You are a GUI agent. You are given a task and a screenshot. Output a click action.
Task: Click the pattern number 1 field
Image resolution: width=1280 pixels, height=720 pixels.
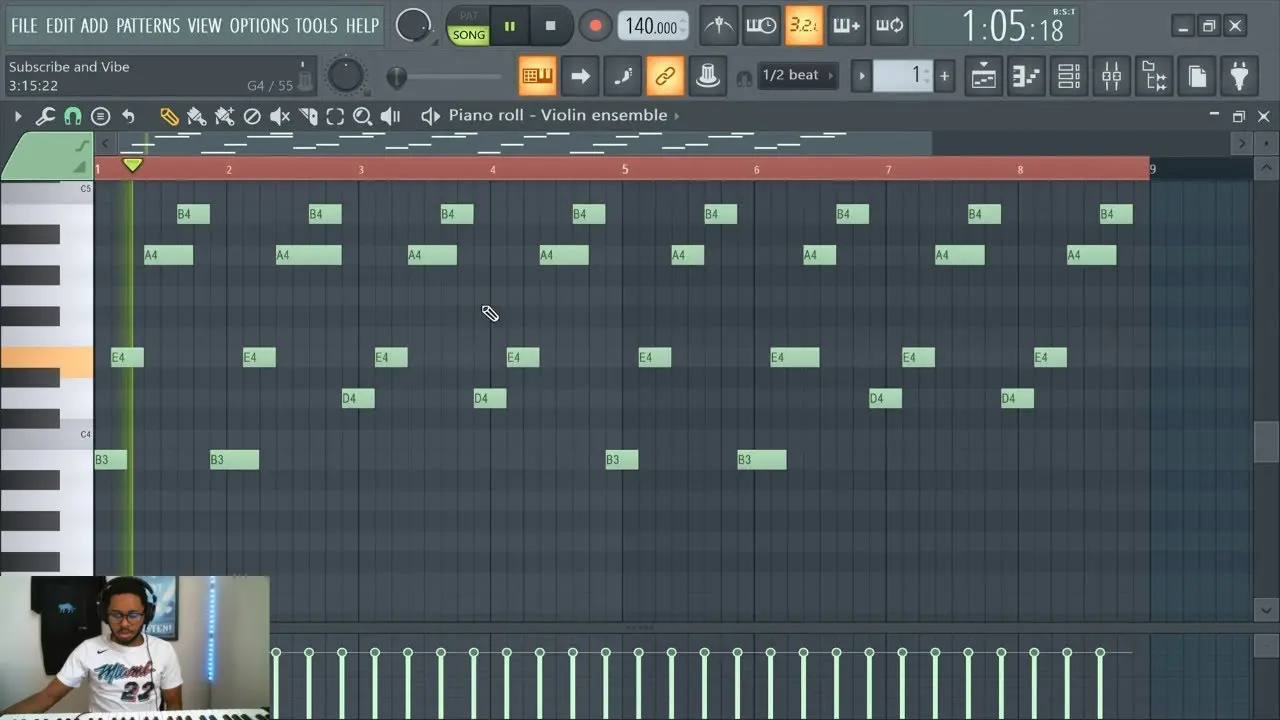[x=903, y=76]
